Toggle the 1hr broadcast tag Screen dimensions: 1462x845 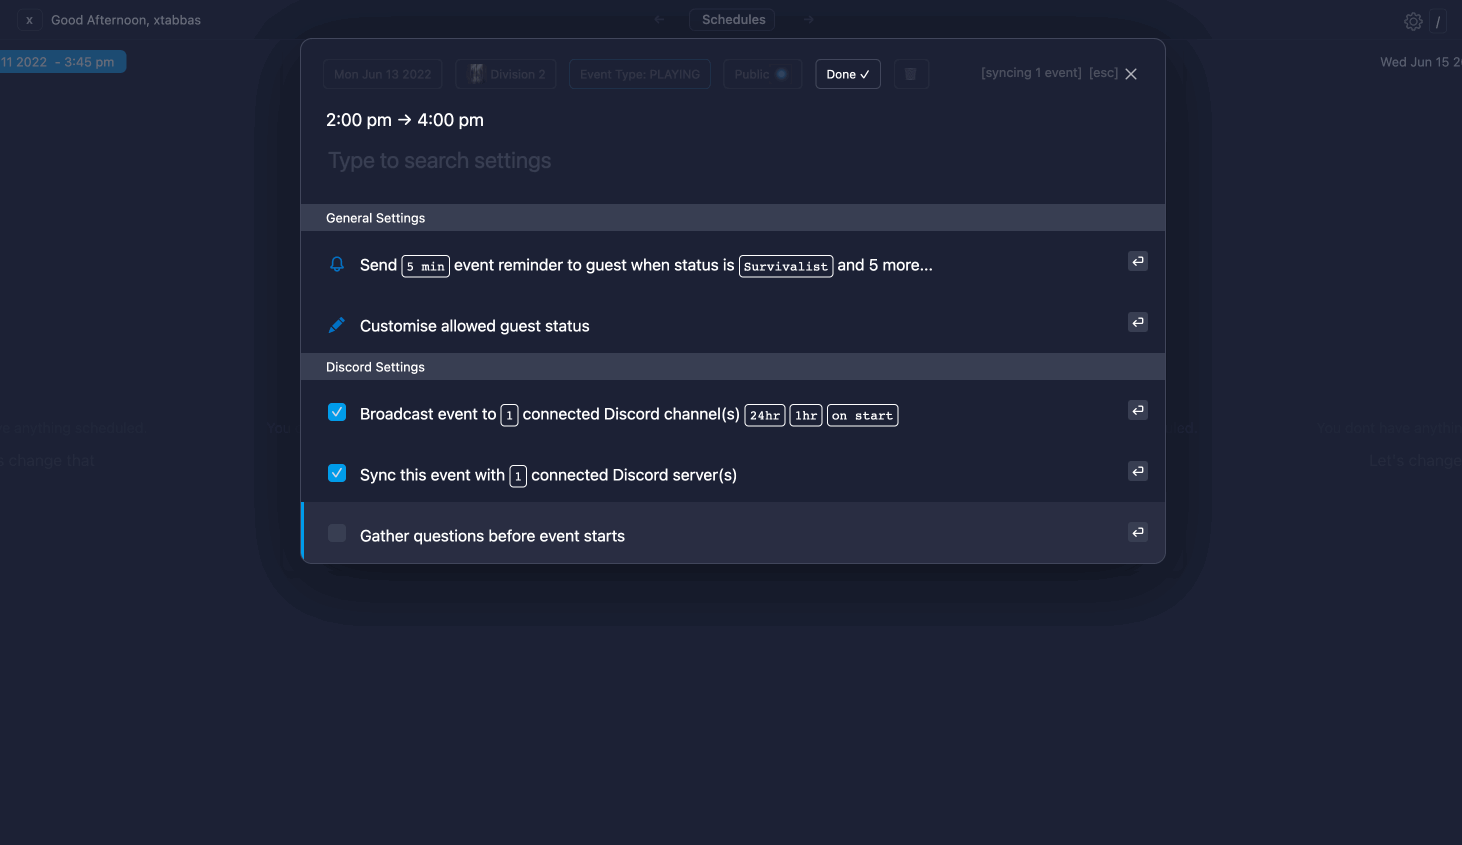(806, 415)
